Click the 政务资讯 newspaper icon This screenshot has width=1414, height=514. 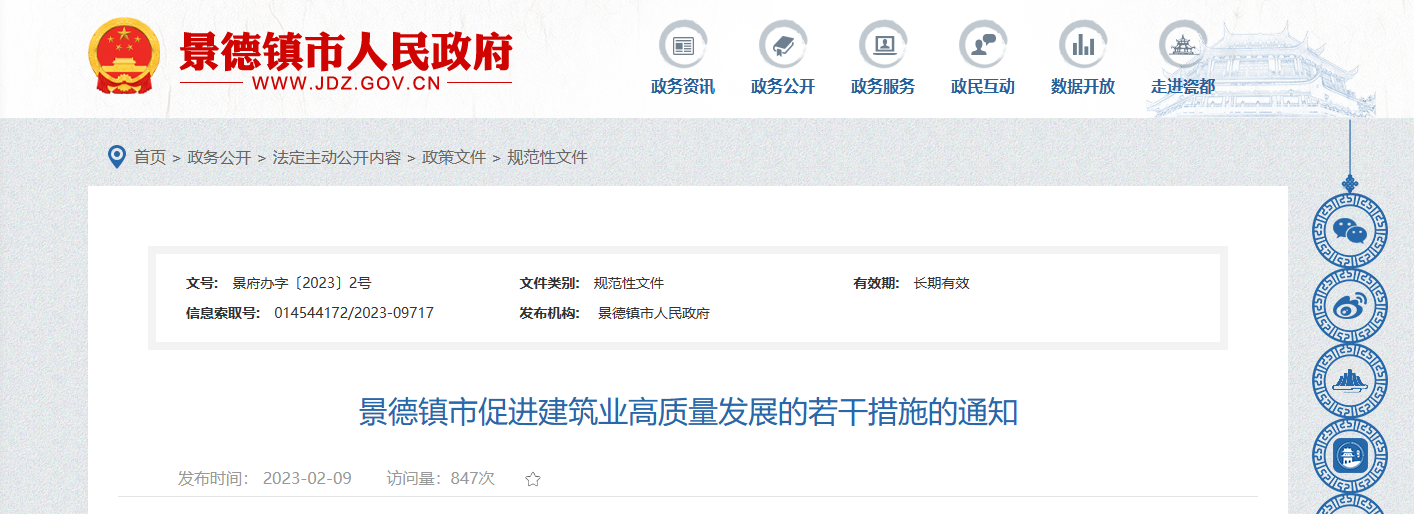[x=683, y=45]
